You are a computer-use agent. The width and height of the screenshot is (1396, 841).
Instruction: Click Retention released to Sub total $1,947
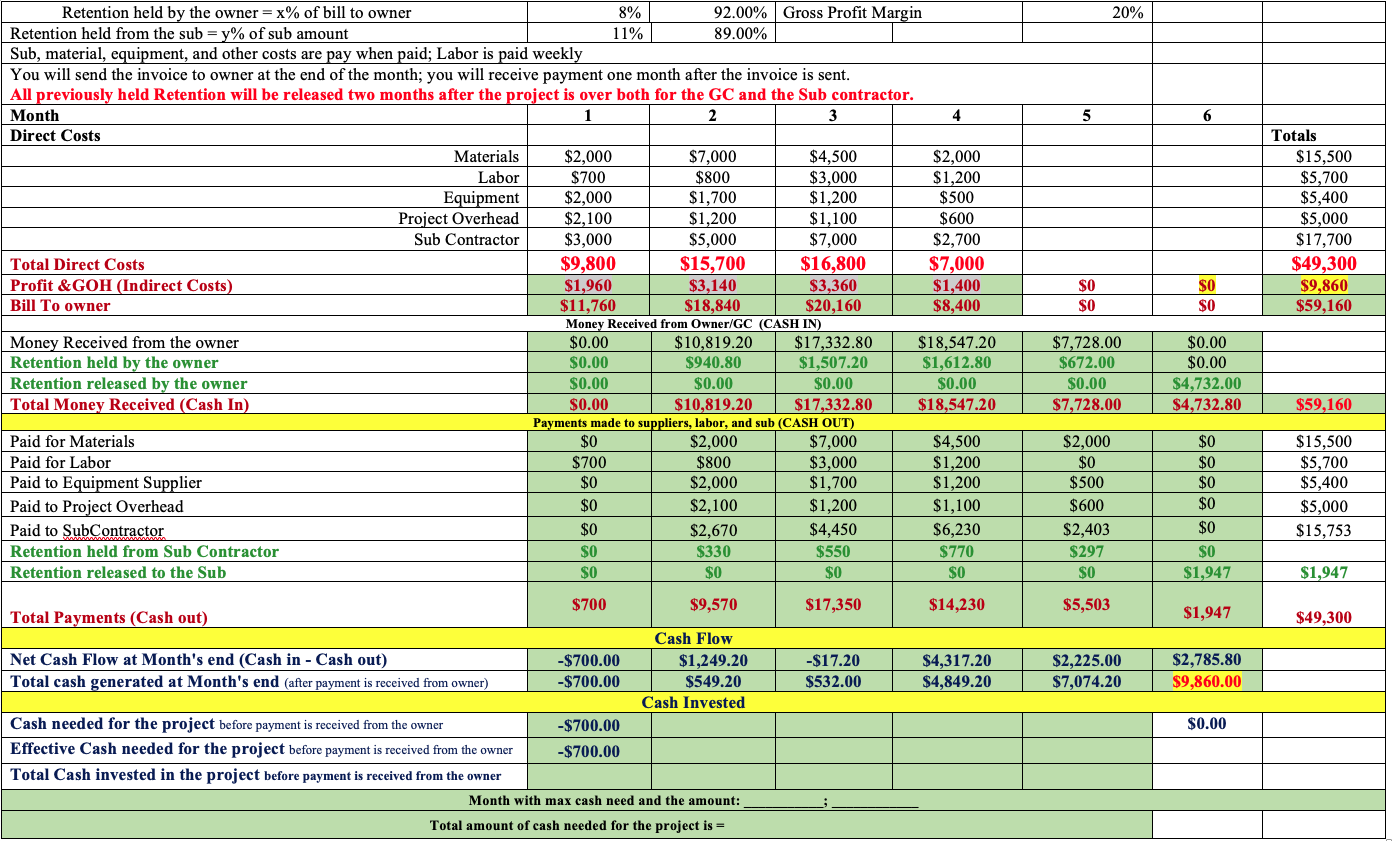click(x=1324, y=572)
